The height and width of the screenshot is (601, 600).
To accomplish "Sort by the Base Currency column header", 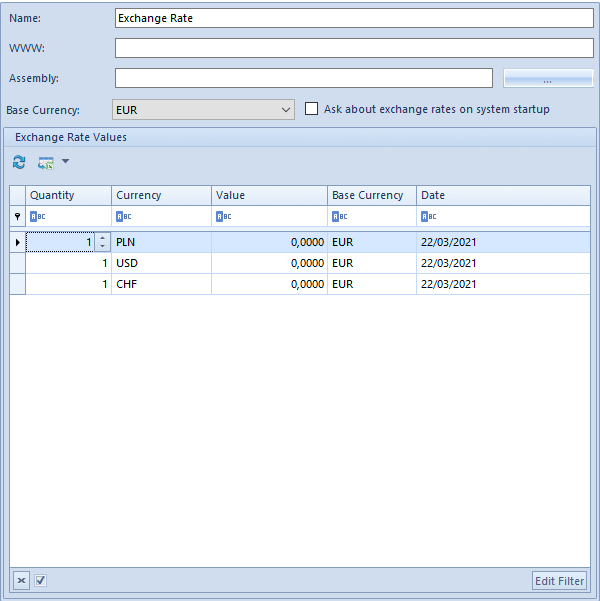I will pyautogui.click(x=372, y=195).
